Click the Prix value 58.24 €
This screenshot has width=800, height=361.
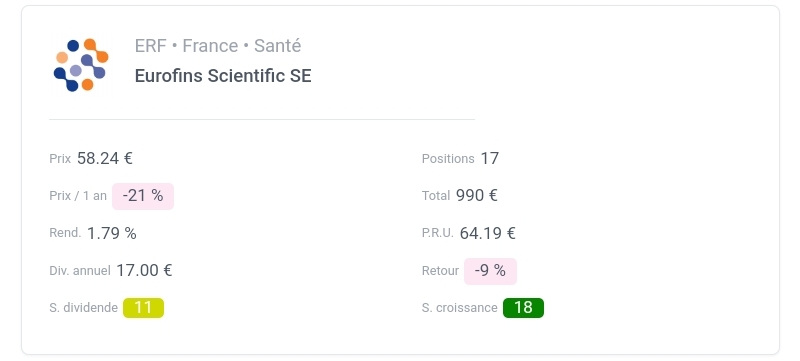pos(105,159)
